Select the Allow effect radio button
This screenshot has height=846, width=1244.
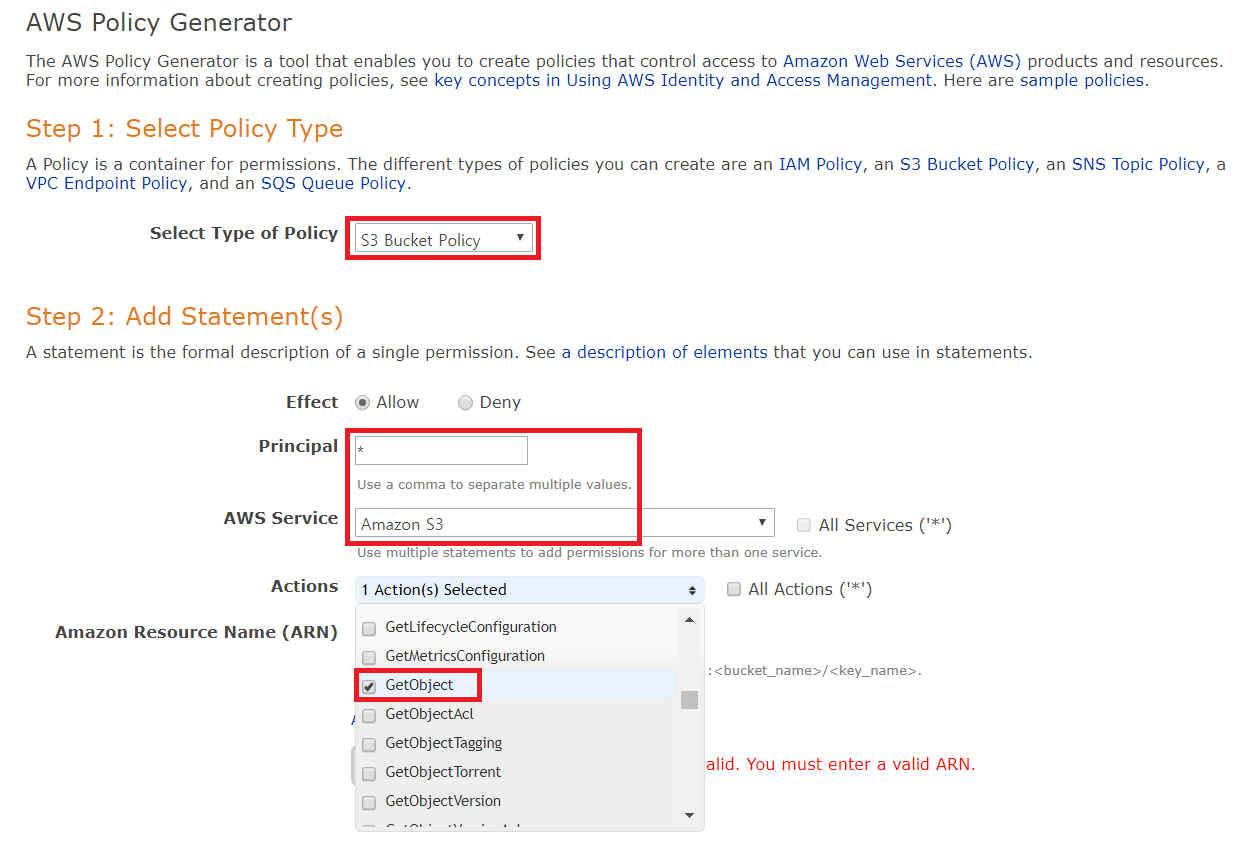coord(363,402)
